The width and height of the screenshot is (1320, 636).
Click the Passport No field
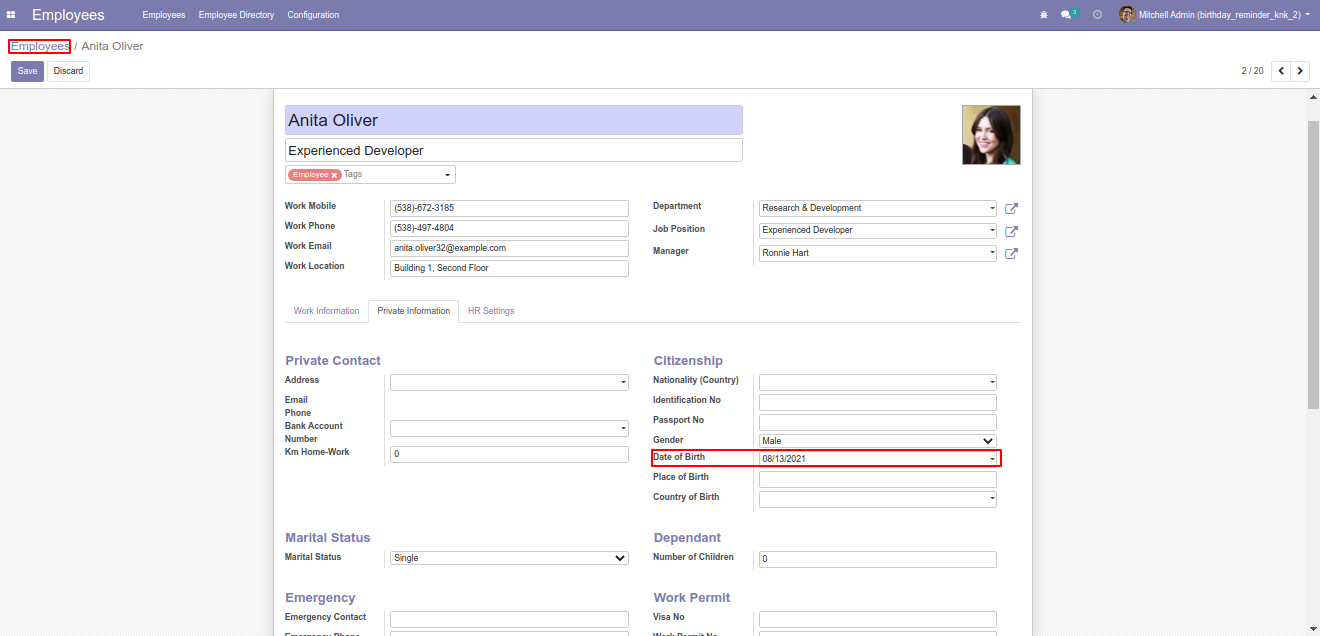point(878,422)
